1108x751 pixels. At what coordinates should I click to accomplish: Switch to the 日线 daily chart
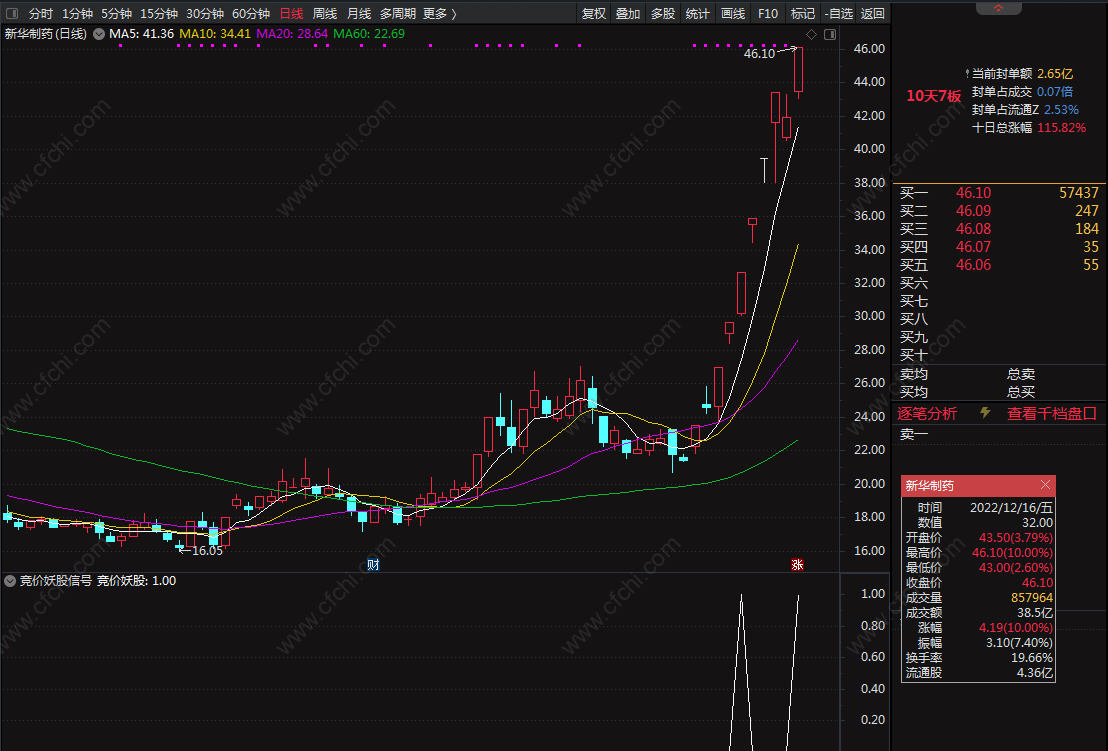tap(291, 13)
